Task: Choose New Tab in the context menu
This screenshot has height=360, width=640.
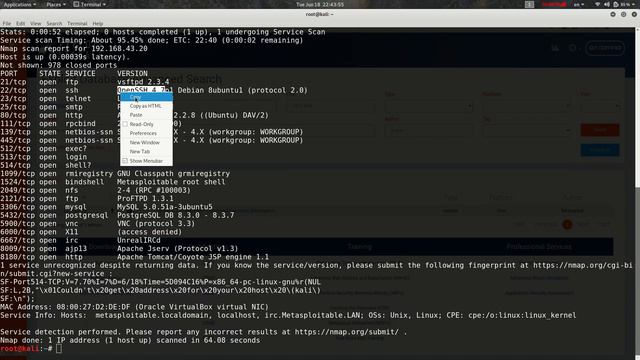Action: (x=146, y=151)
